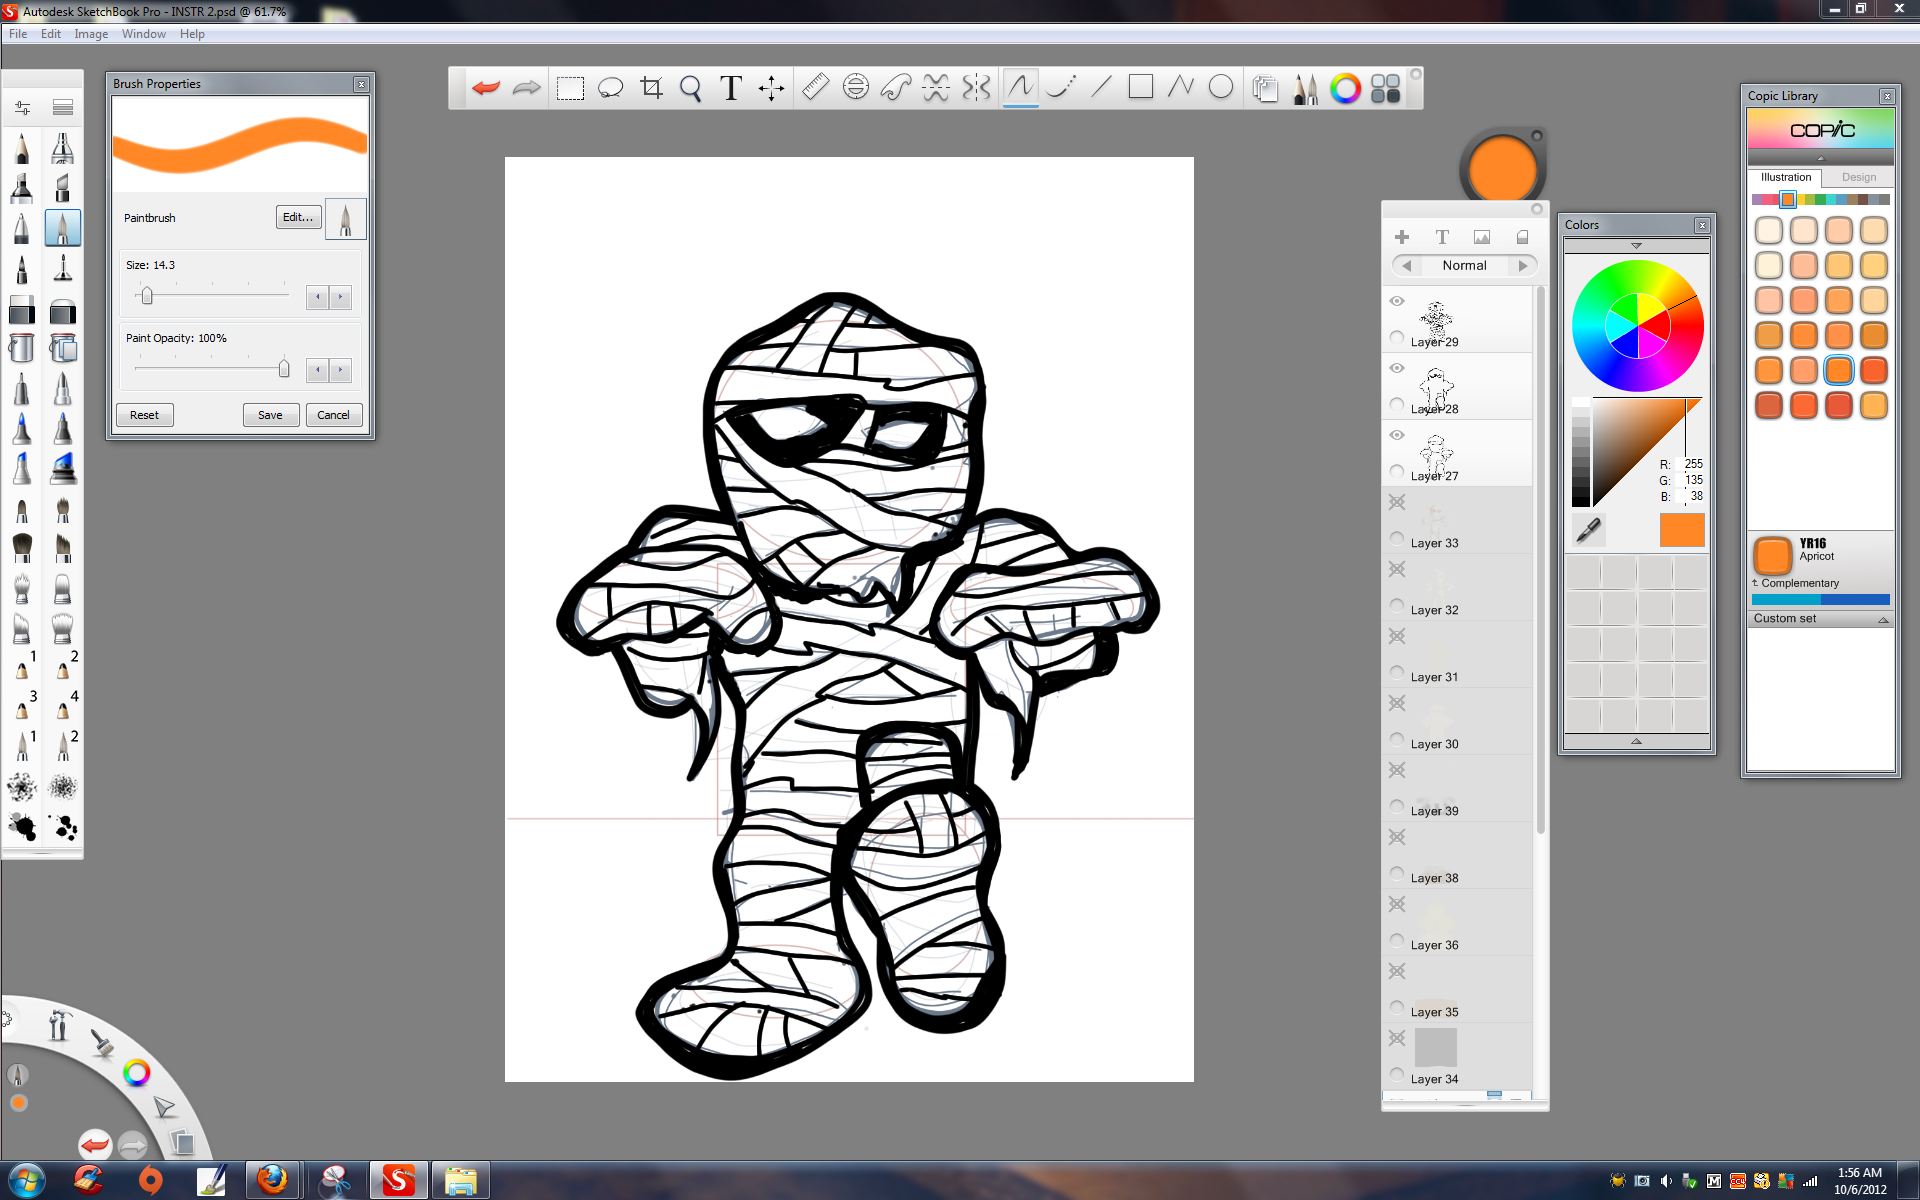
Task: Collapse the Custom set section
Action: (1883, 620)
